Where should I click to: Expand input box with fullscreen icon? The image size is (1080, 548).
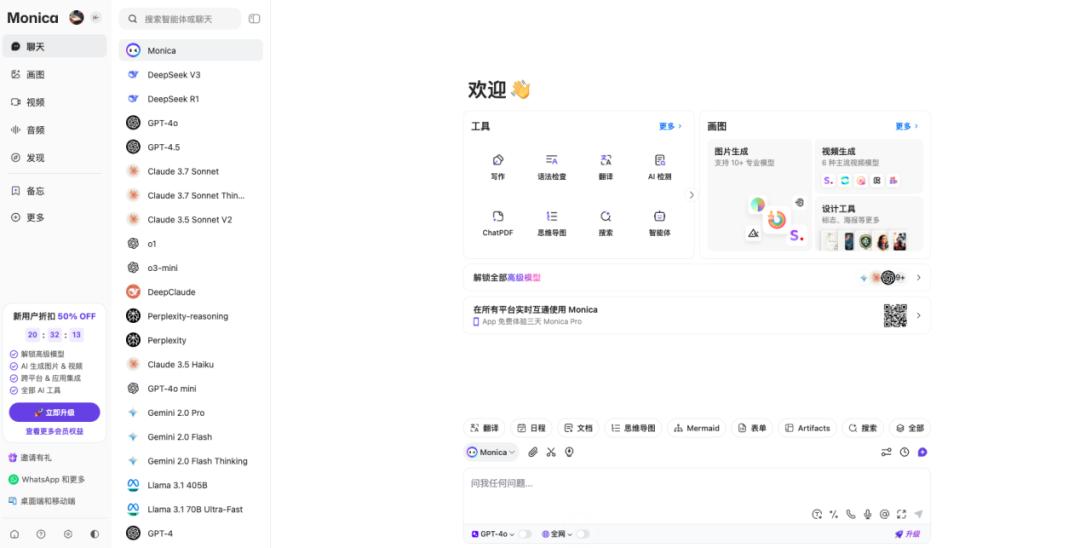tap(902, 514)
